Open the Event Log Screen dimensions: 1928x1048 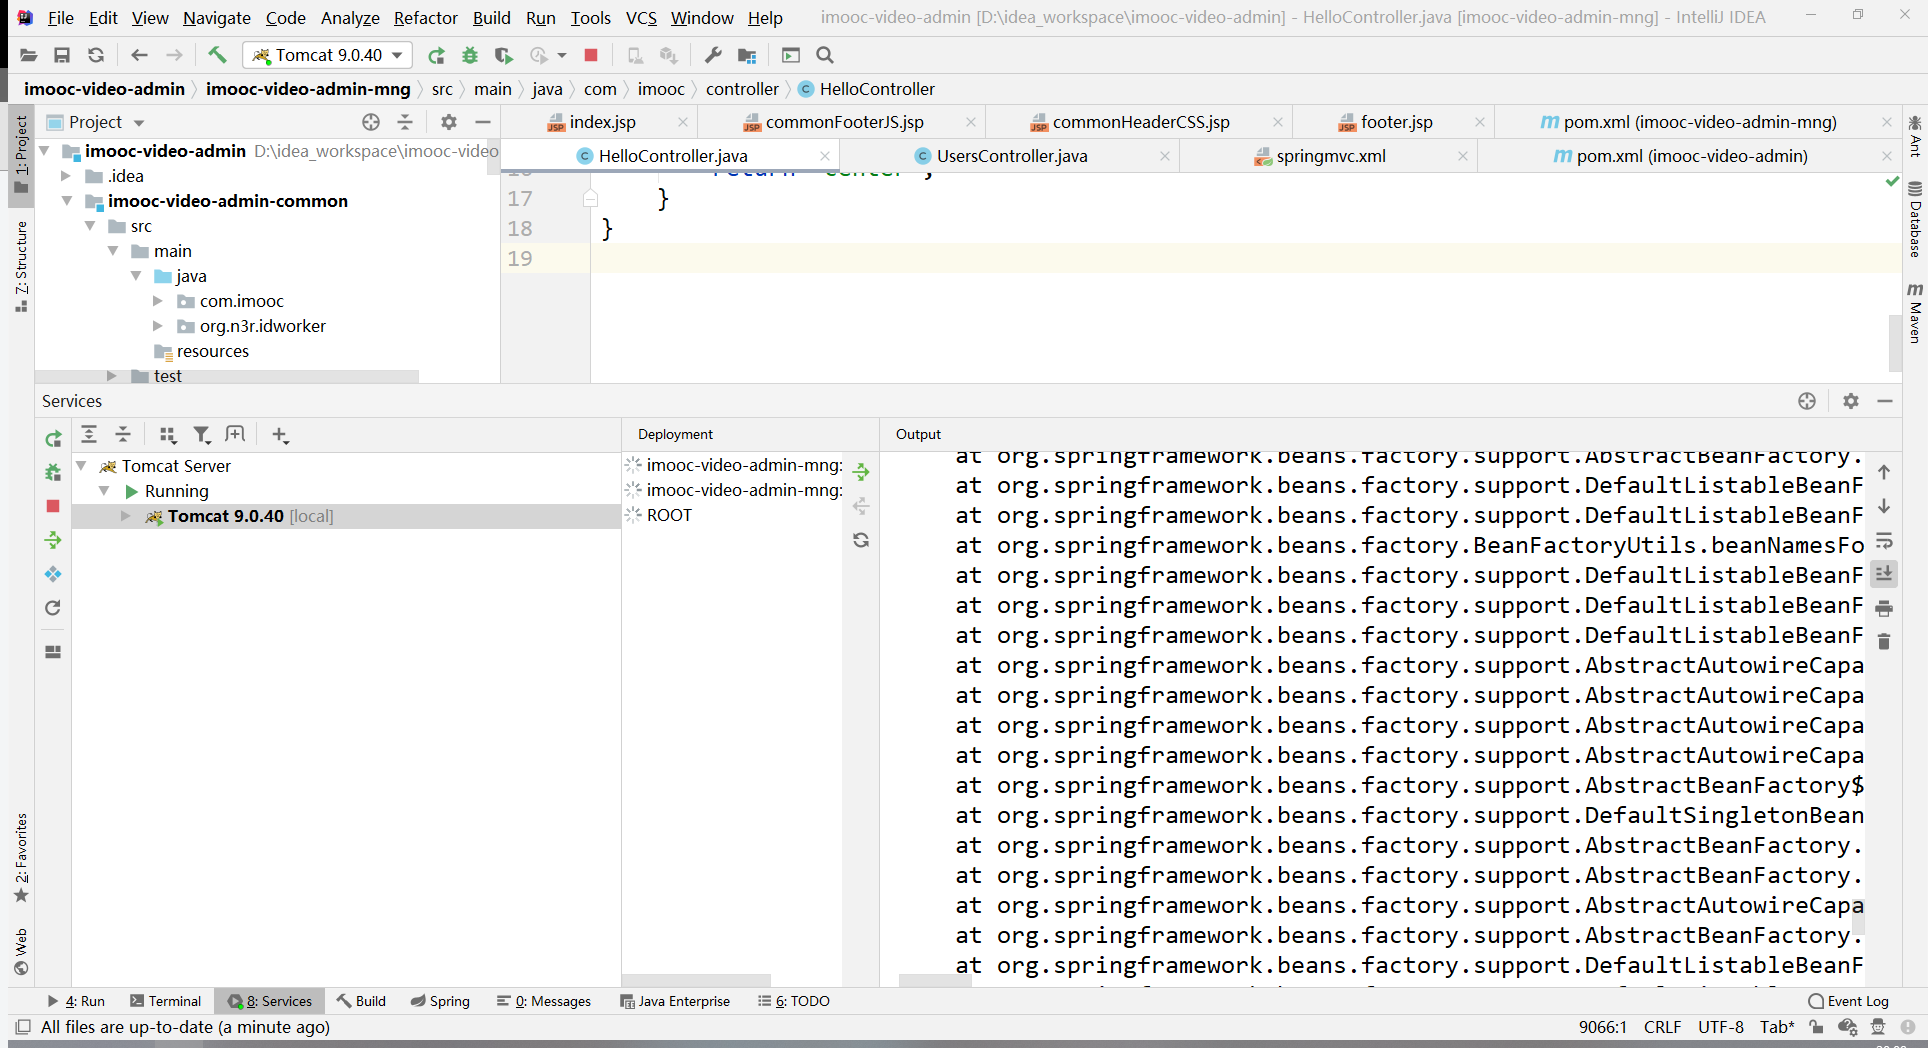click(x=1849, y=1001)
